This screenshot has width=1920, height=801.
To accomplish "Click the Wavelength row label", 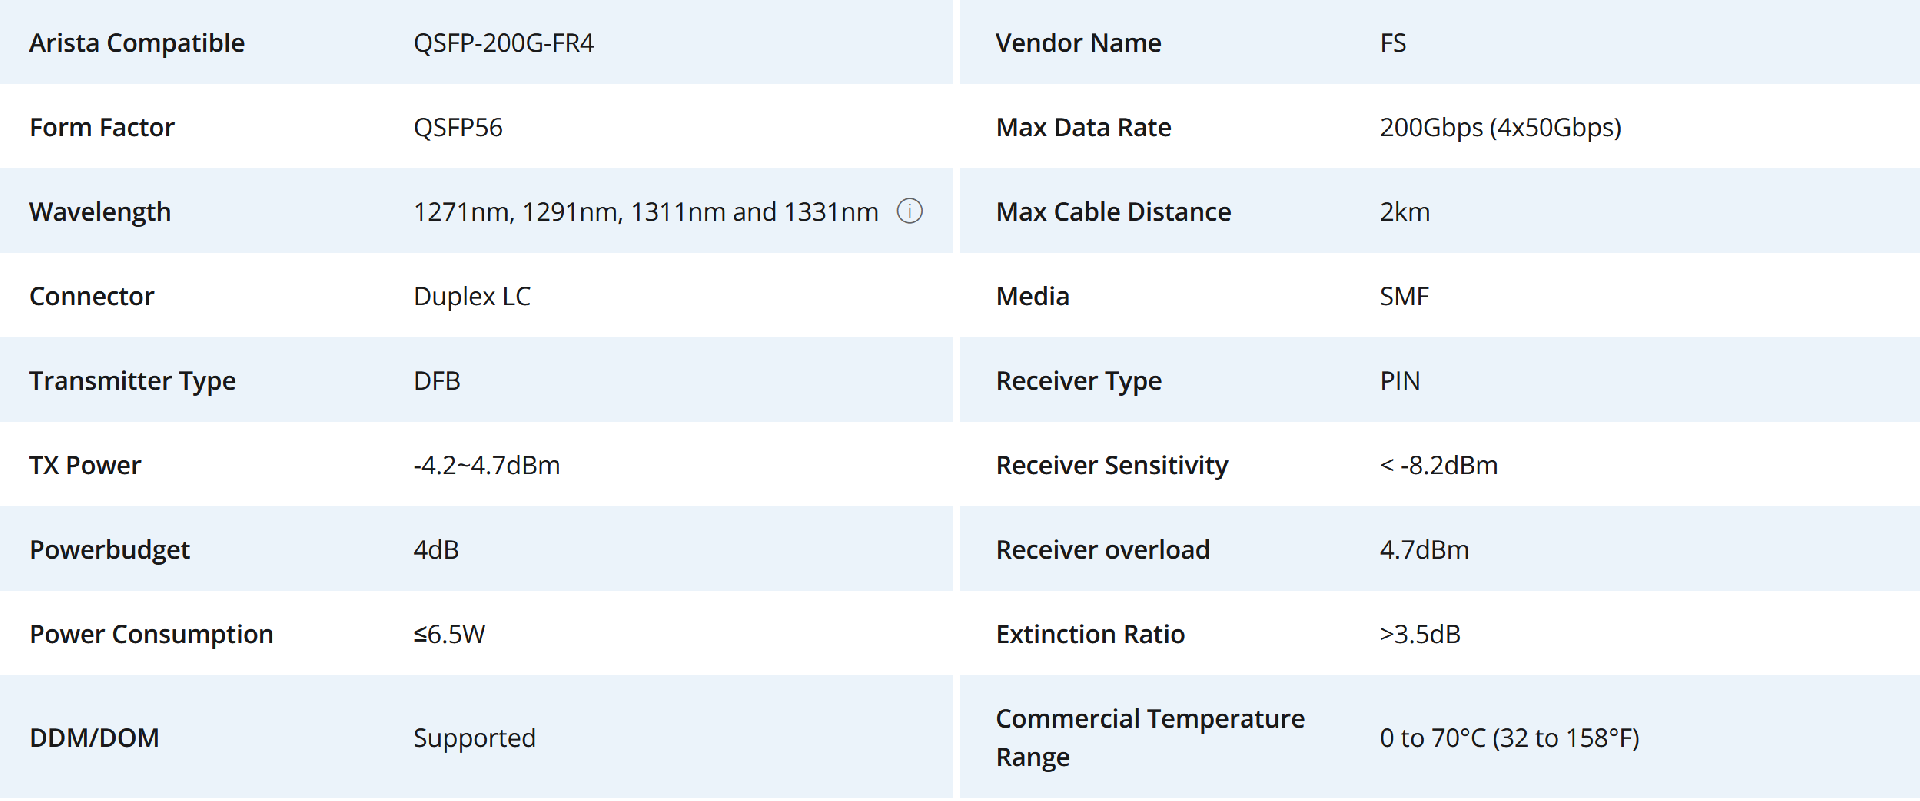I will pyautogui.click(x=100, y=212).
